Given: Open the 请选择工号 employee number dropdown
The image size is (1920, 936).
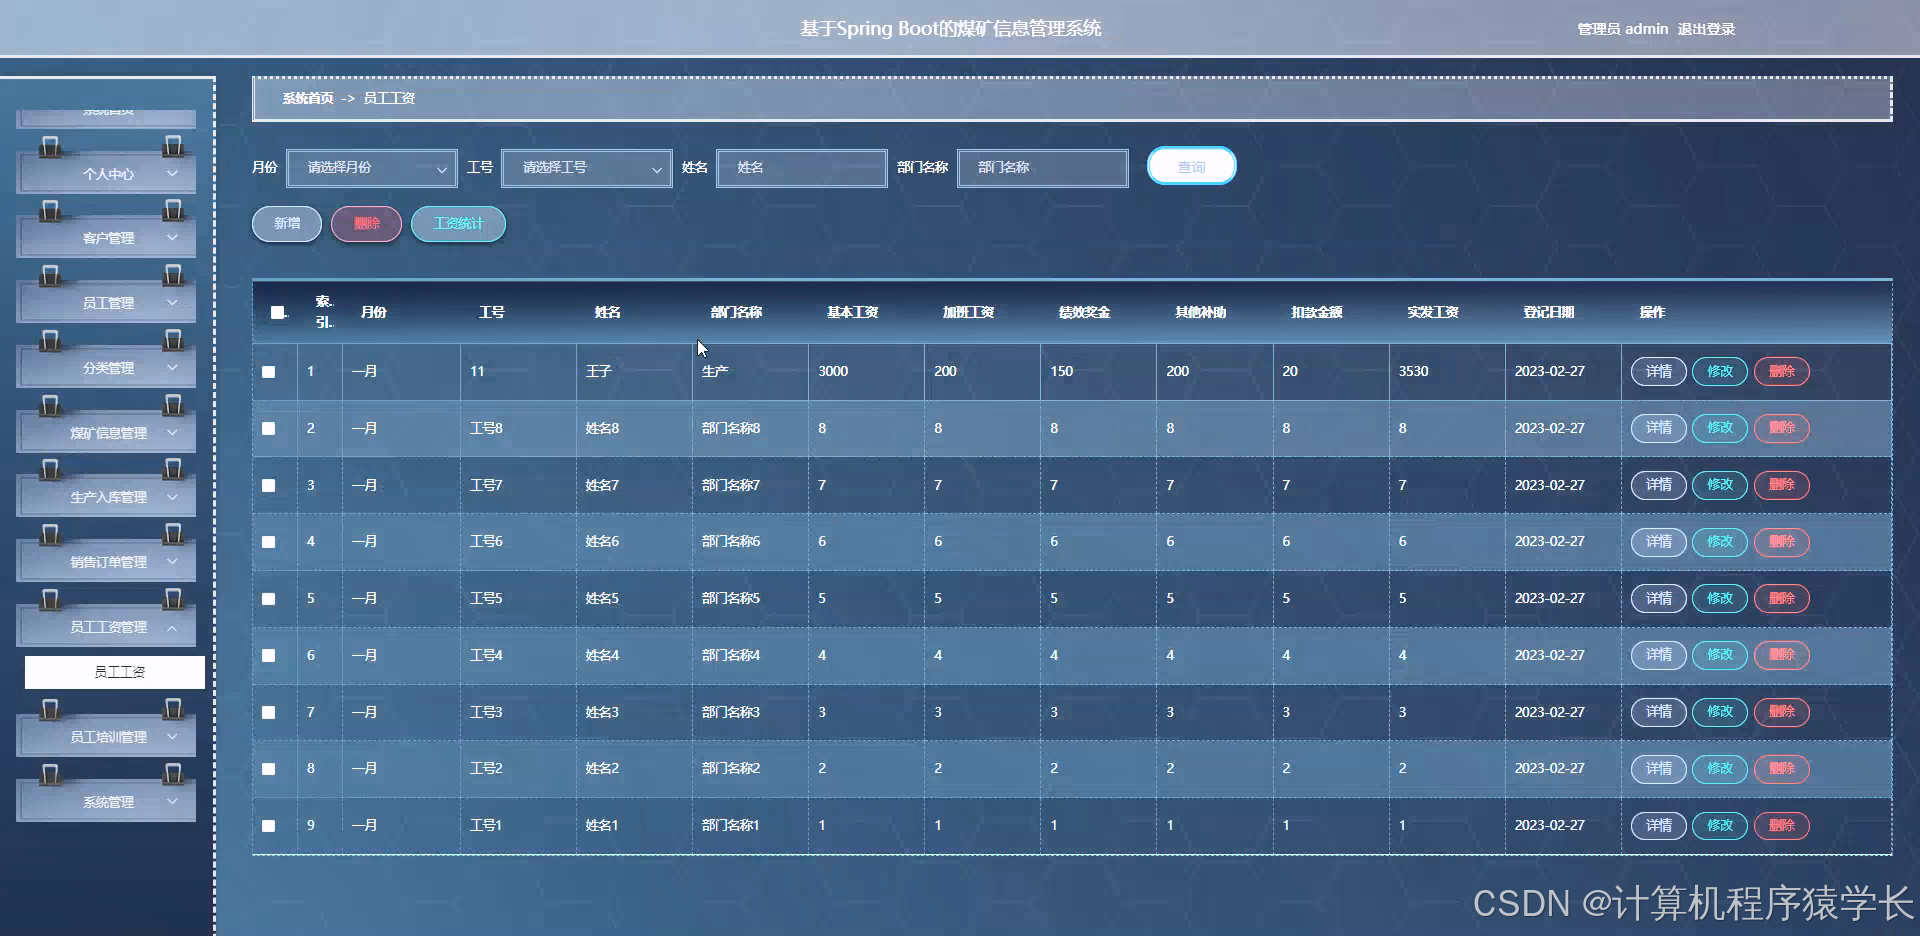Looking at the screenshot, I should pyautogui.click(x=587, y=168).
